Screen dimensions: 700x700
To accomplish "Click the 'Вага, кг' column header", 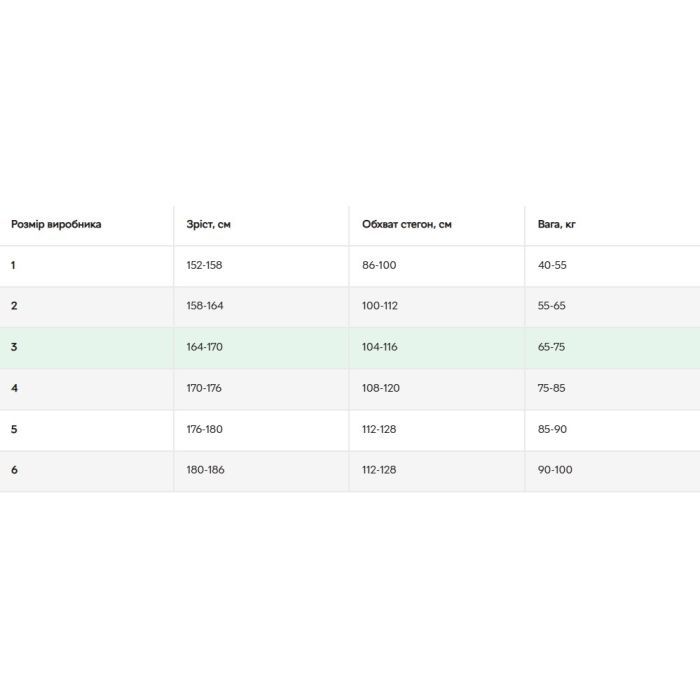I will click(557, 225).
